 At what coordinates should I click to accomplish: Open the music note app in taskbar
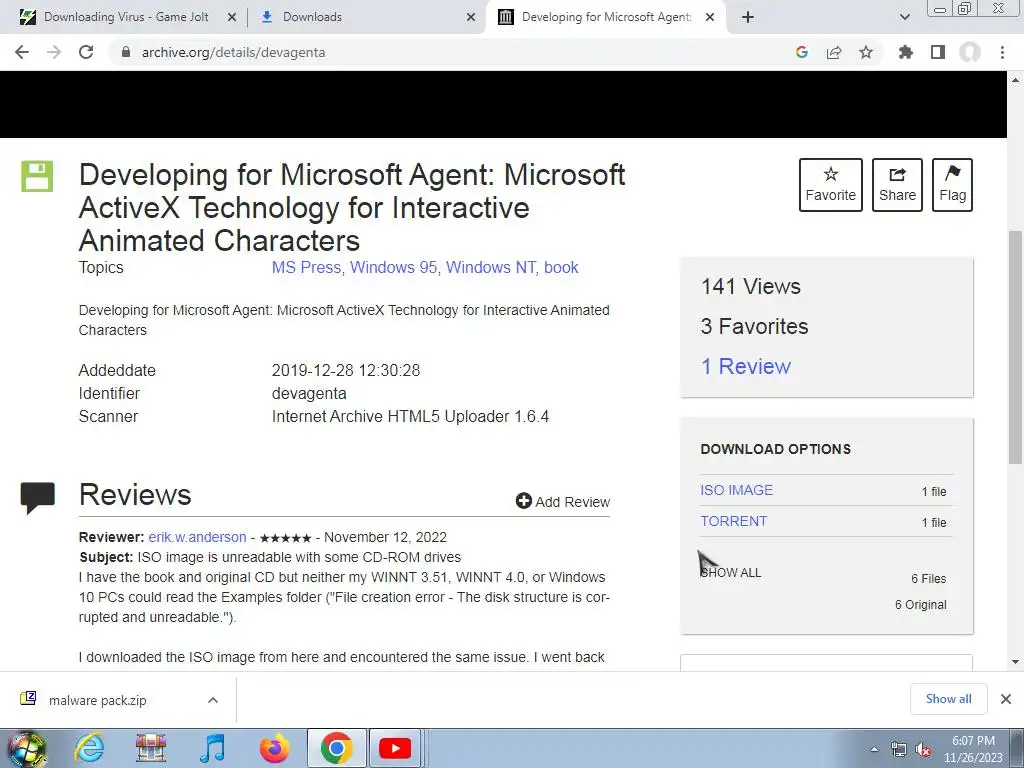(x=212, y=748)
